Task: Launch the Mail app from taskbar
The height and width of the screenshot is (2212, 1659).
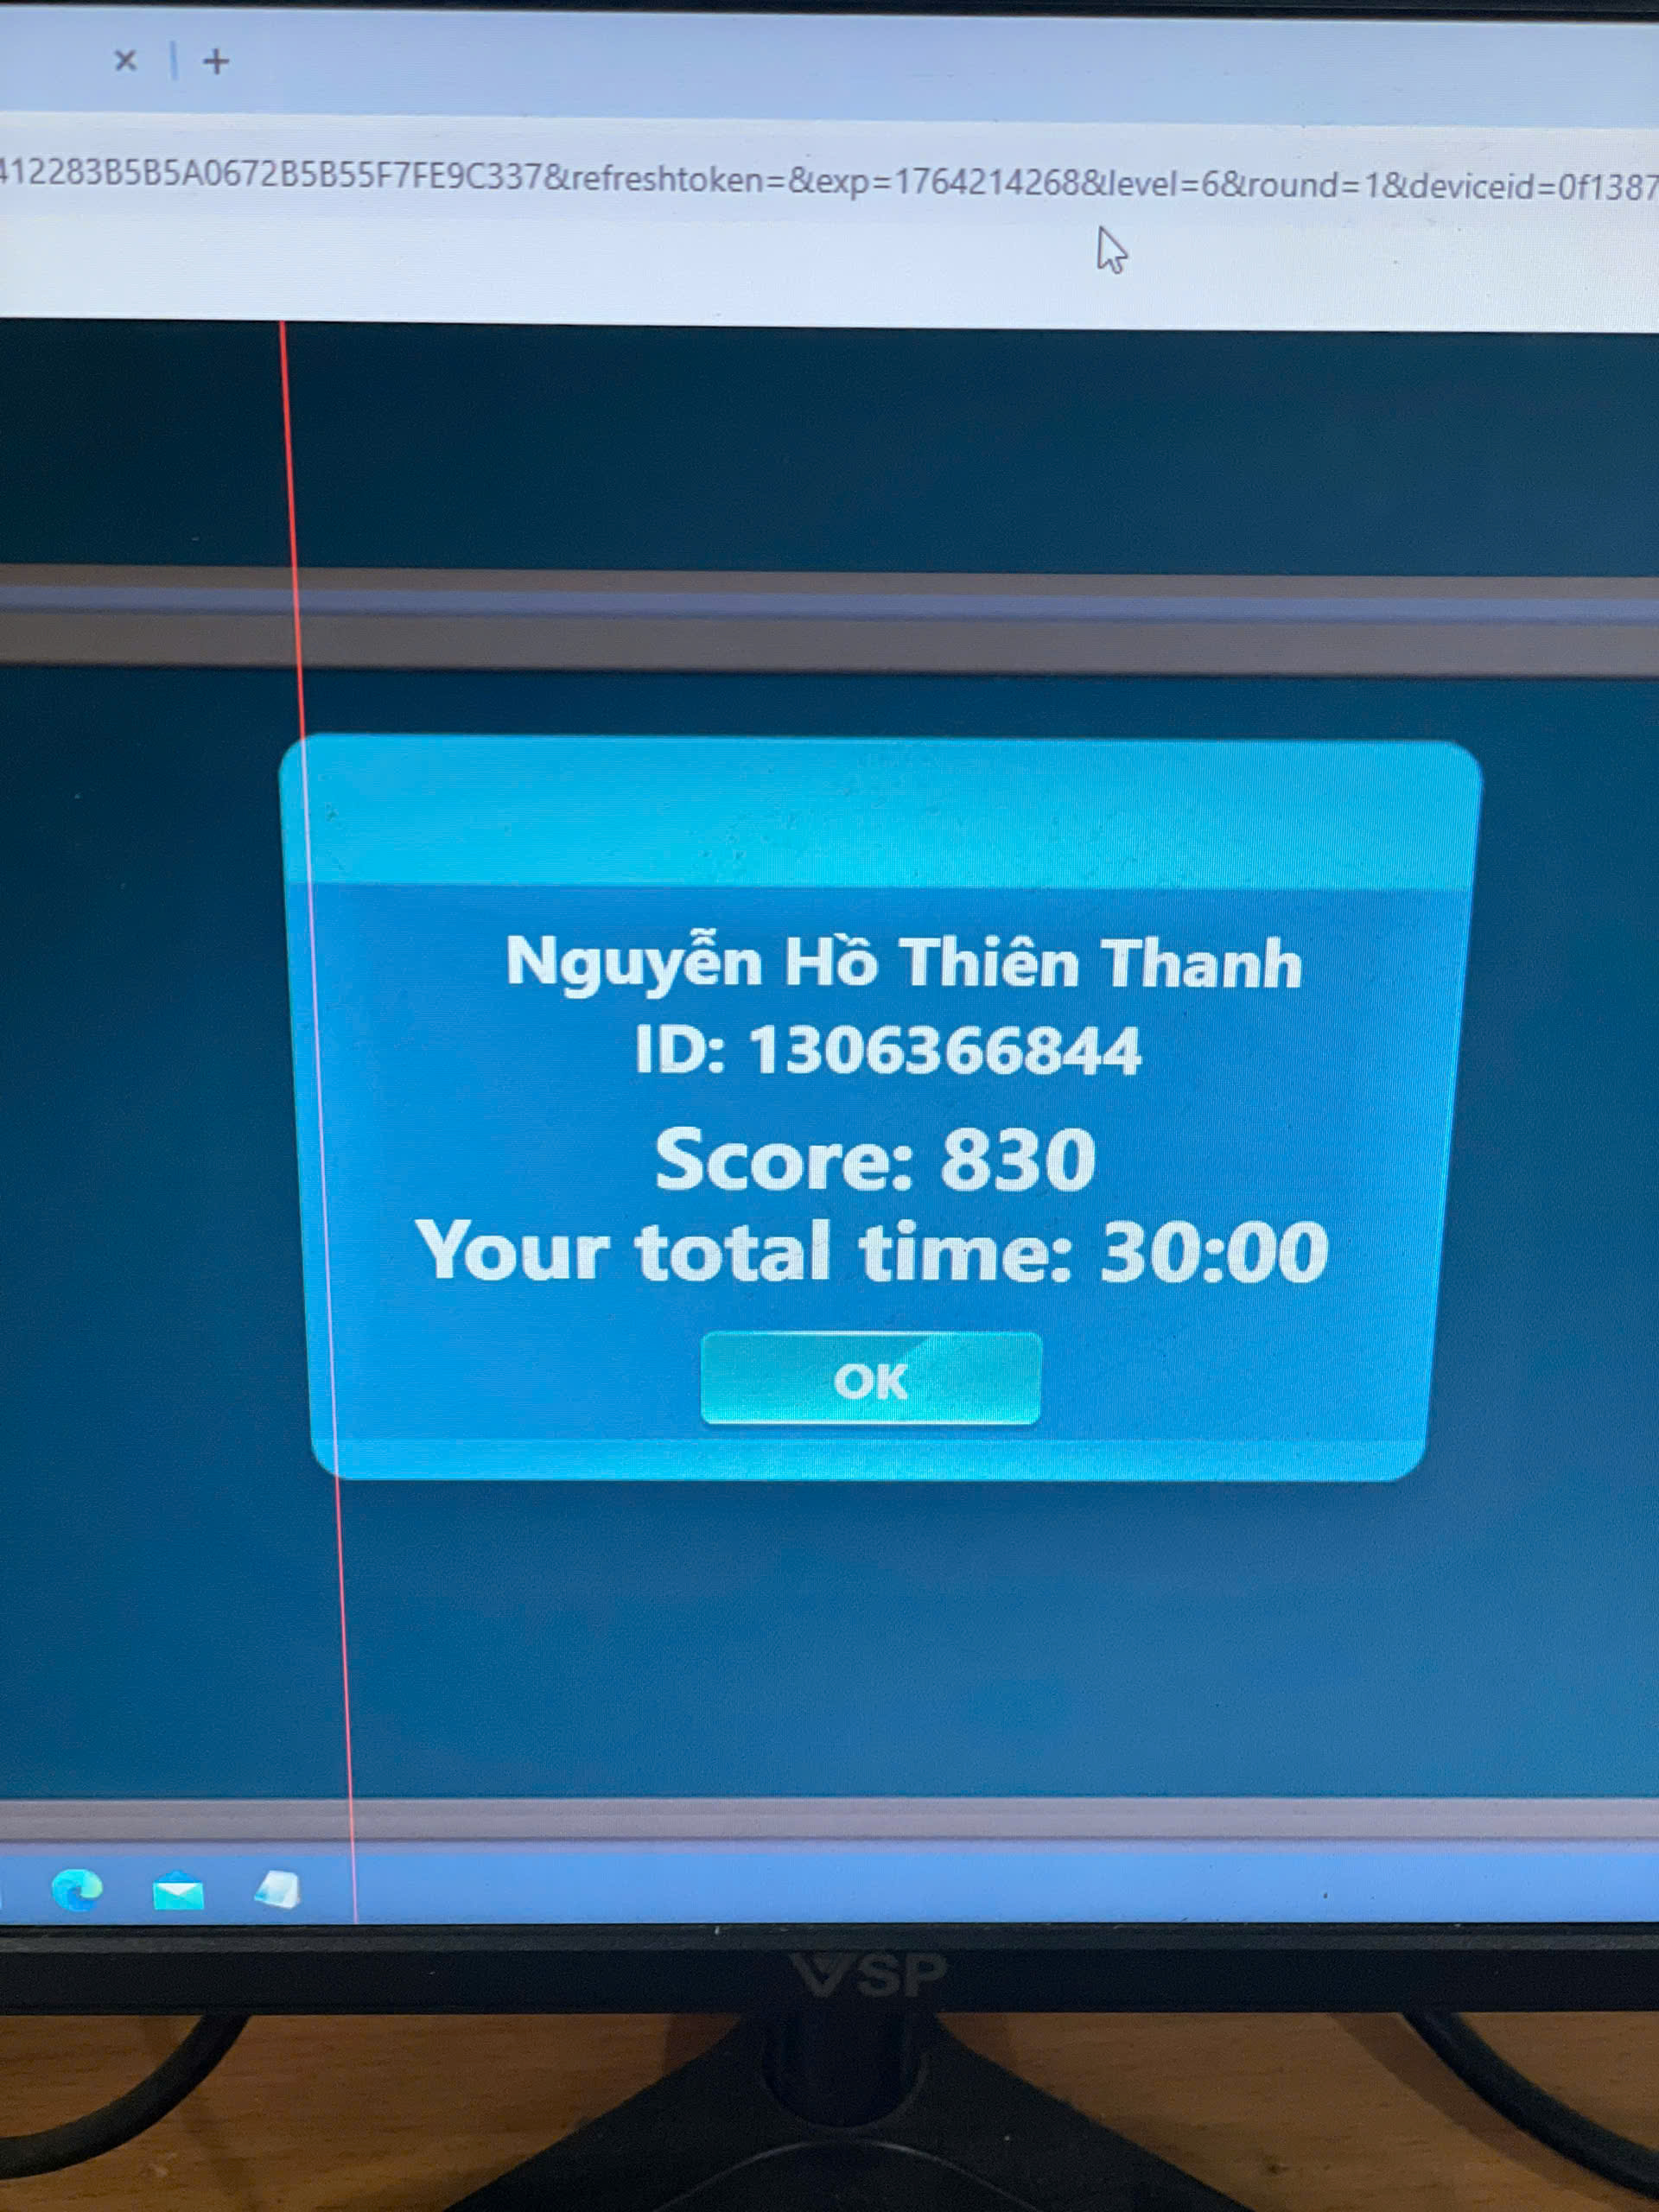Action: coord(178,1892)
